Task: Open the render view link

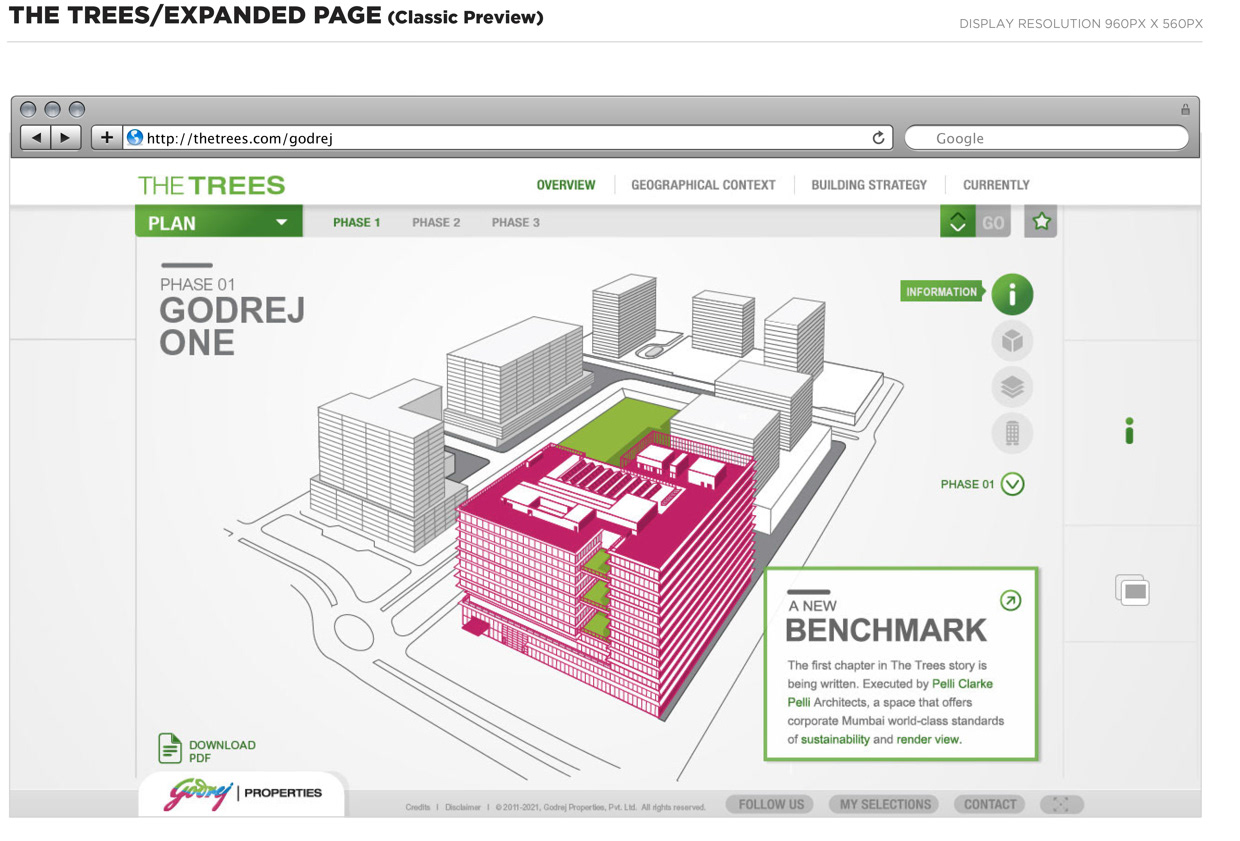Action: coord(928,740)
